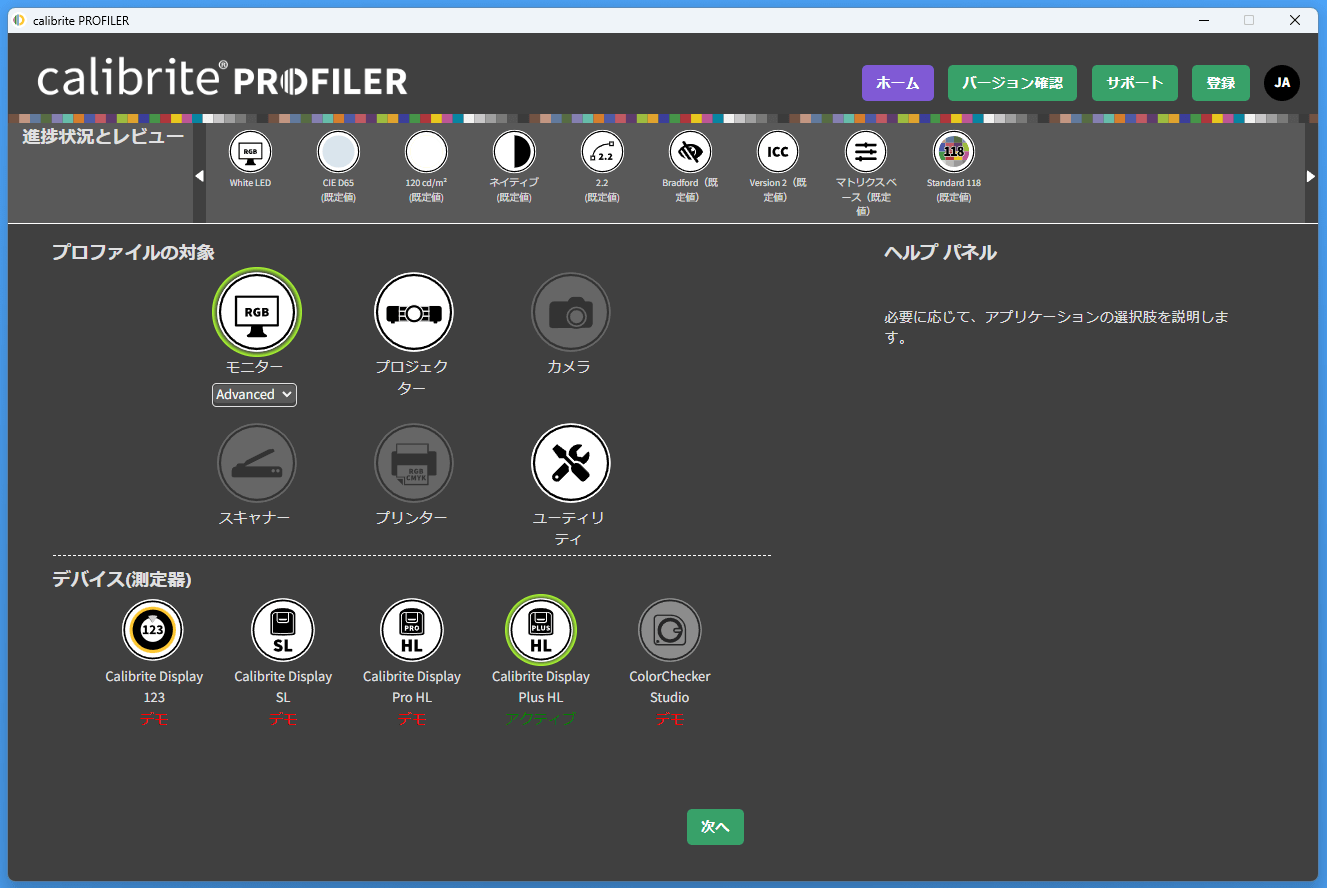
Task: Click the calibrite PROFILER logo
Action: tap(222, 79)
